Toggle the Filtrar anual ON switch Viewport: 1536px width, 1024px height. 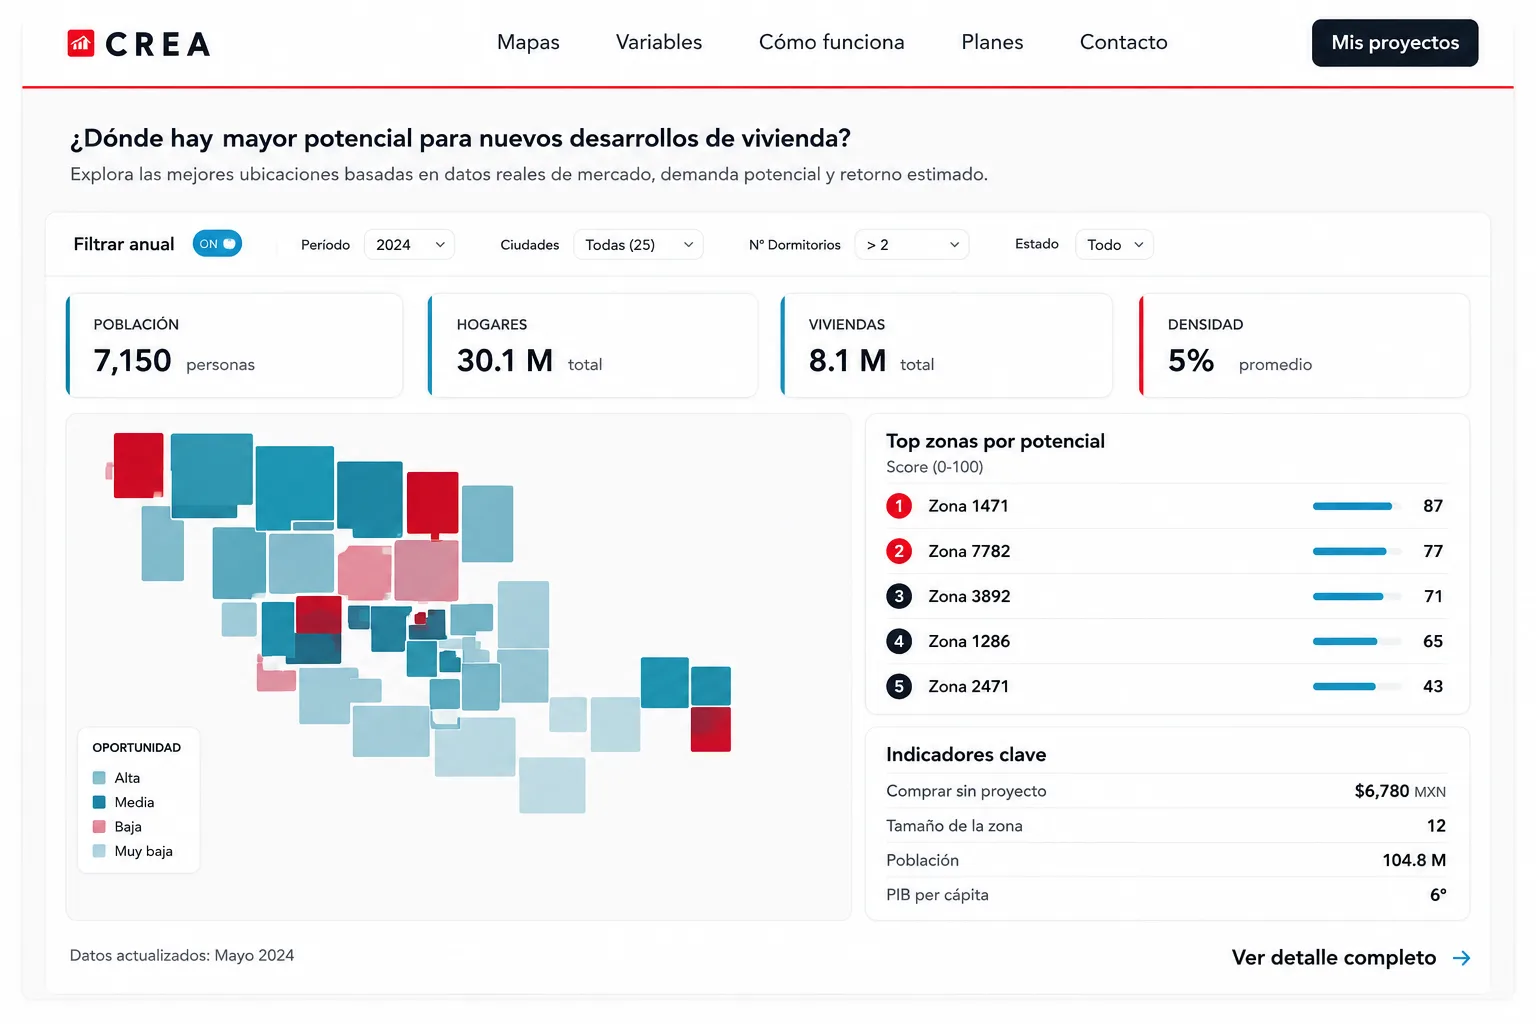click(x=217, y=244)
